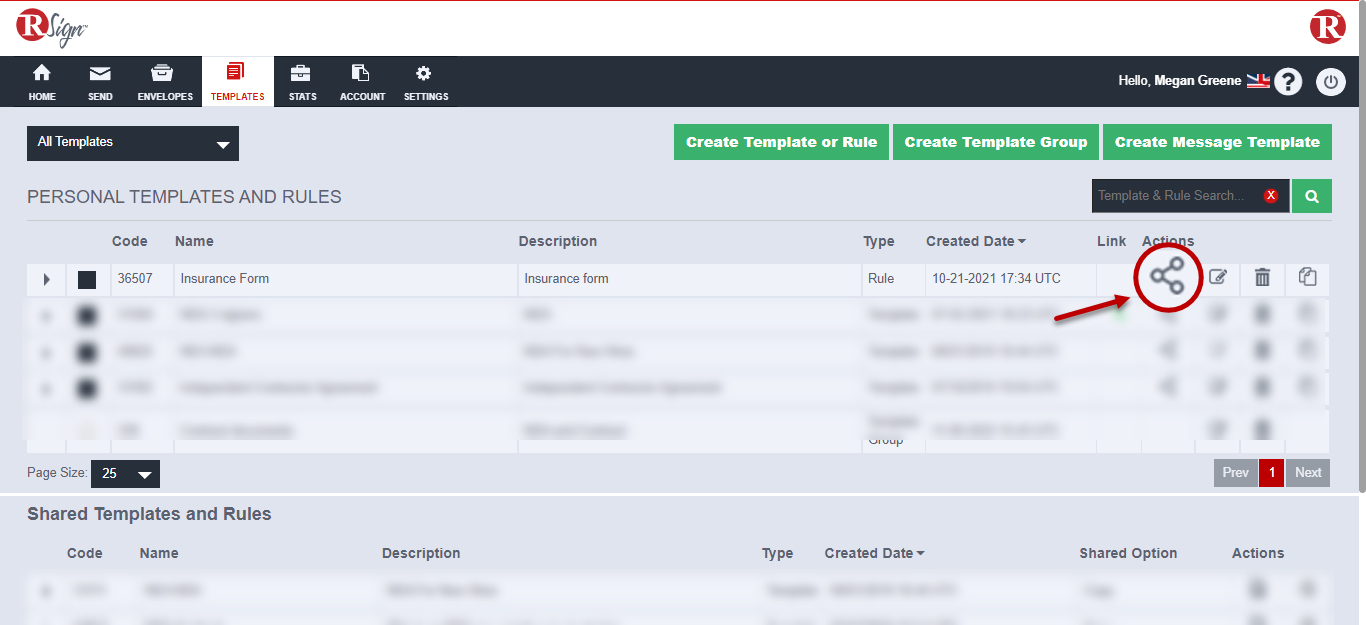Delete the Insurance Form rule via trash icon
Viewport: 1366px width, 625px height.
pyautogui.click(x=1262, y=278)
